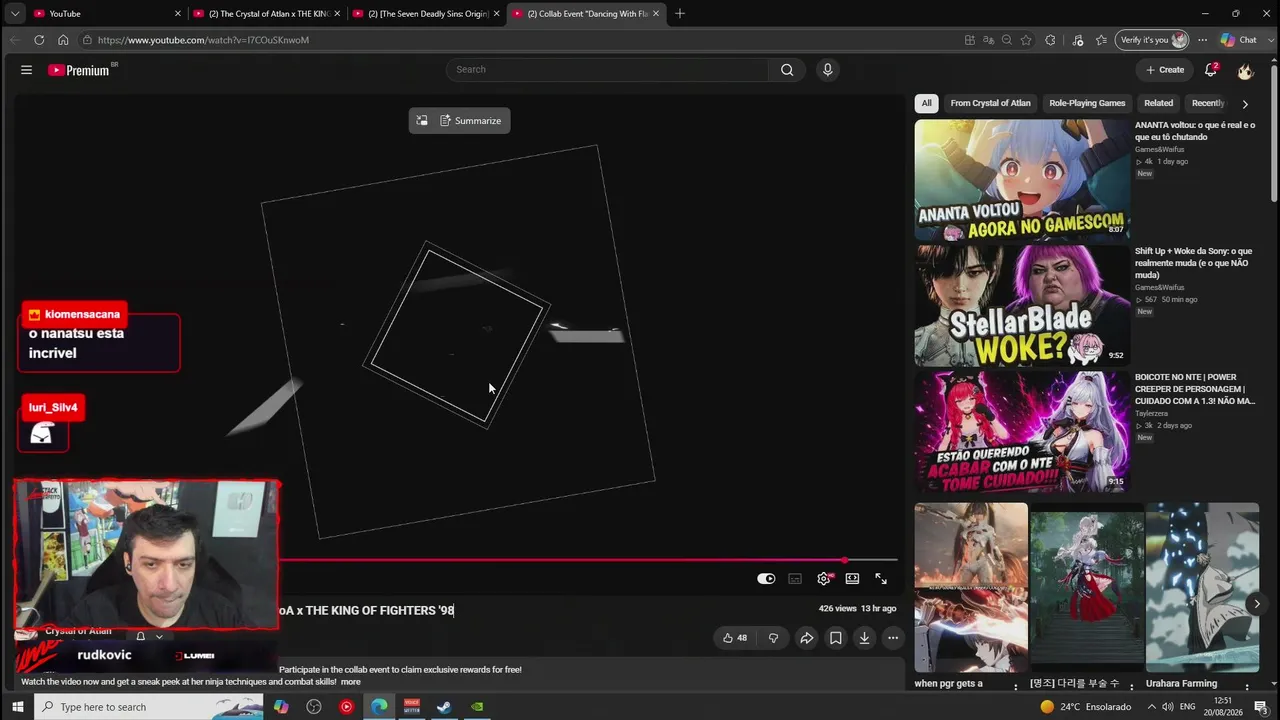Open Steam from the taskbar
This screenshot has width=1280, height=720.
click(x=444, y=707)
